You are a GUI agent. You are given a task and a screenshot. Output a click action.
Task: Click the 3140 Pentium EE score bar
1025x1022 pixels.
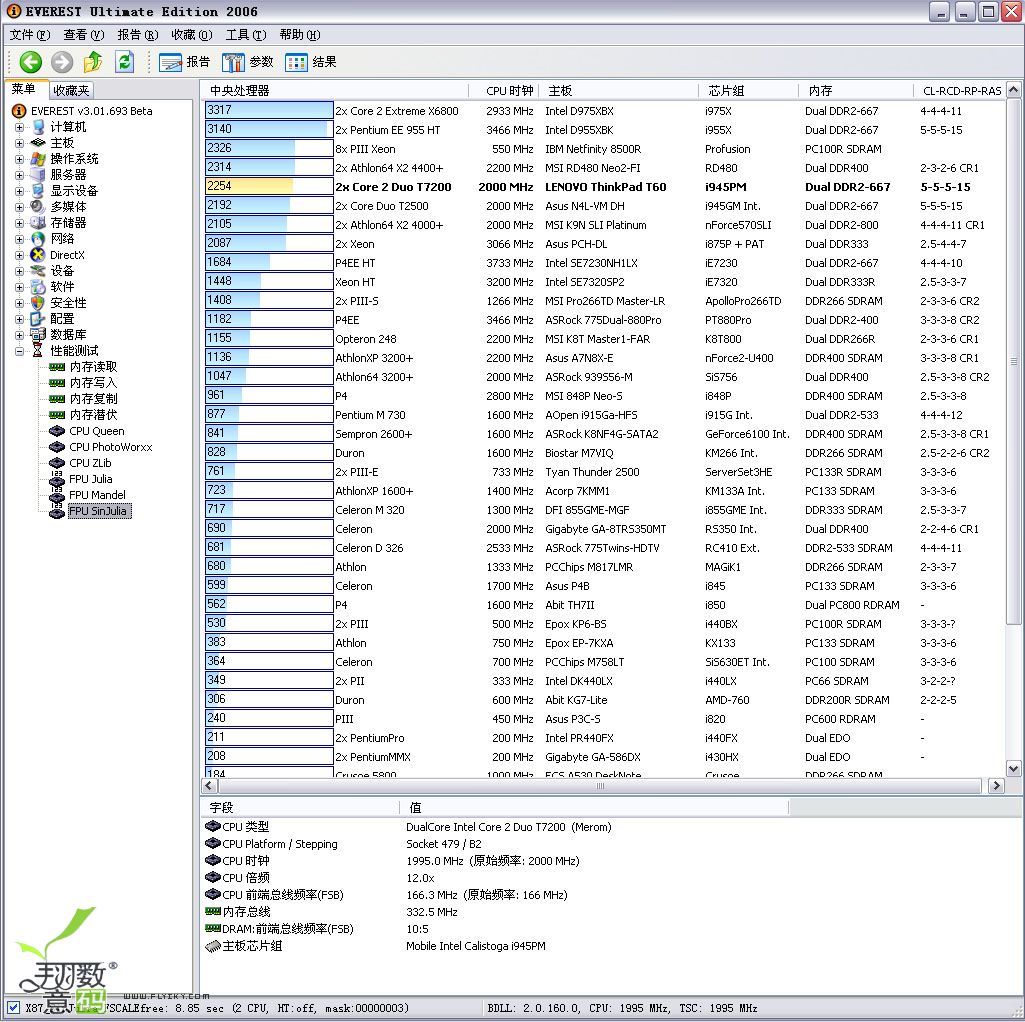pyautogui.click(x=269, y=129)
